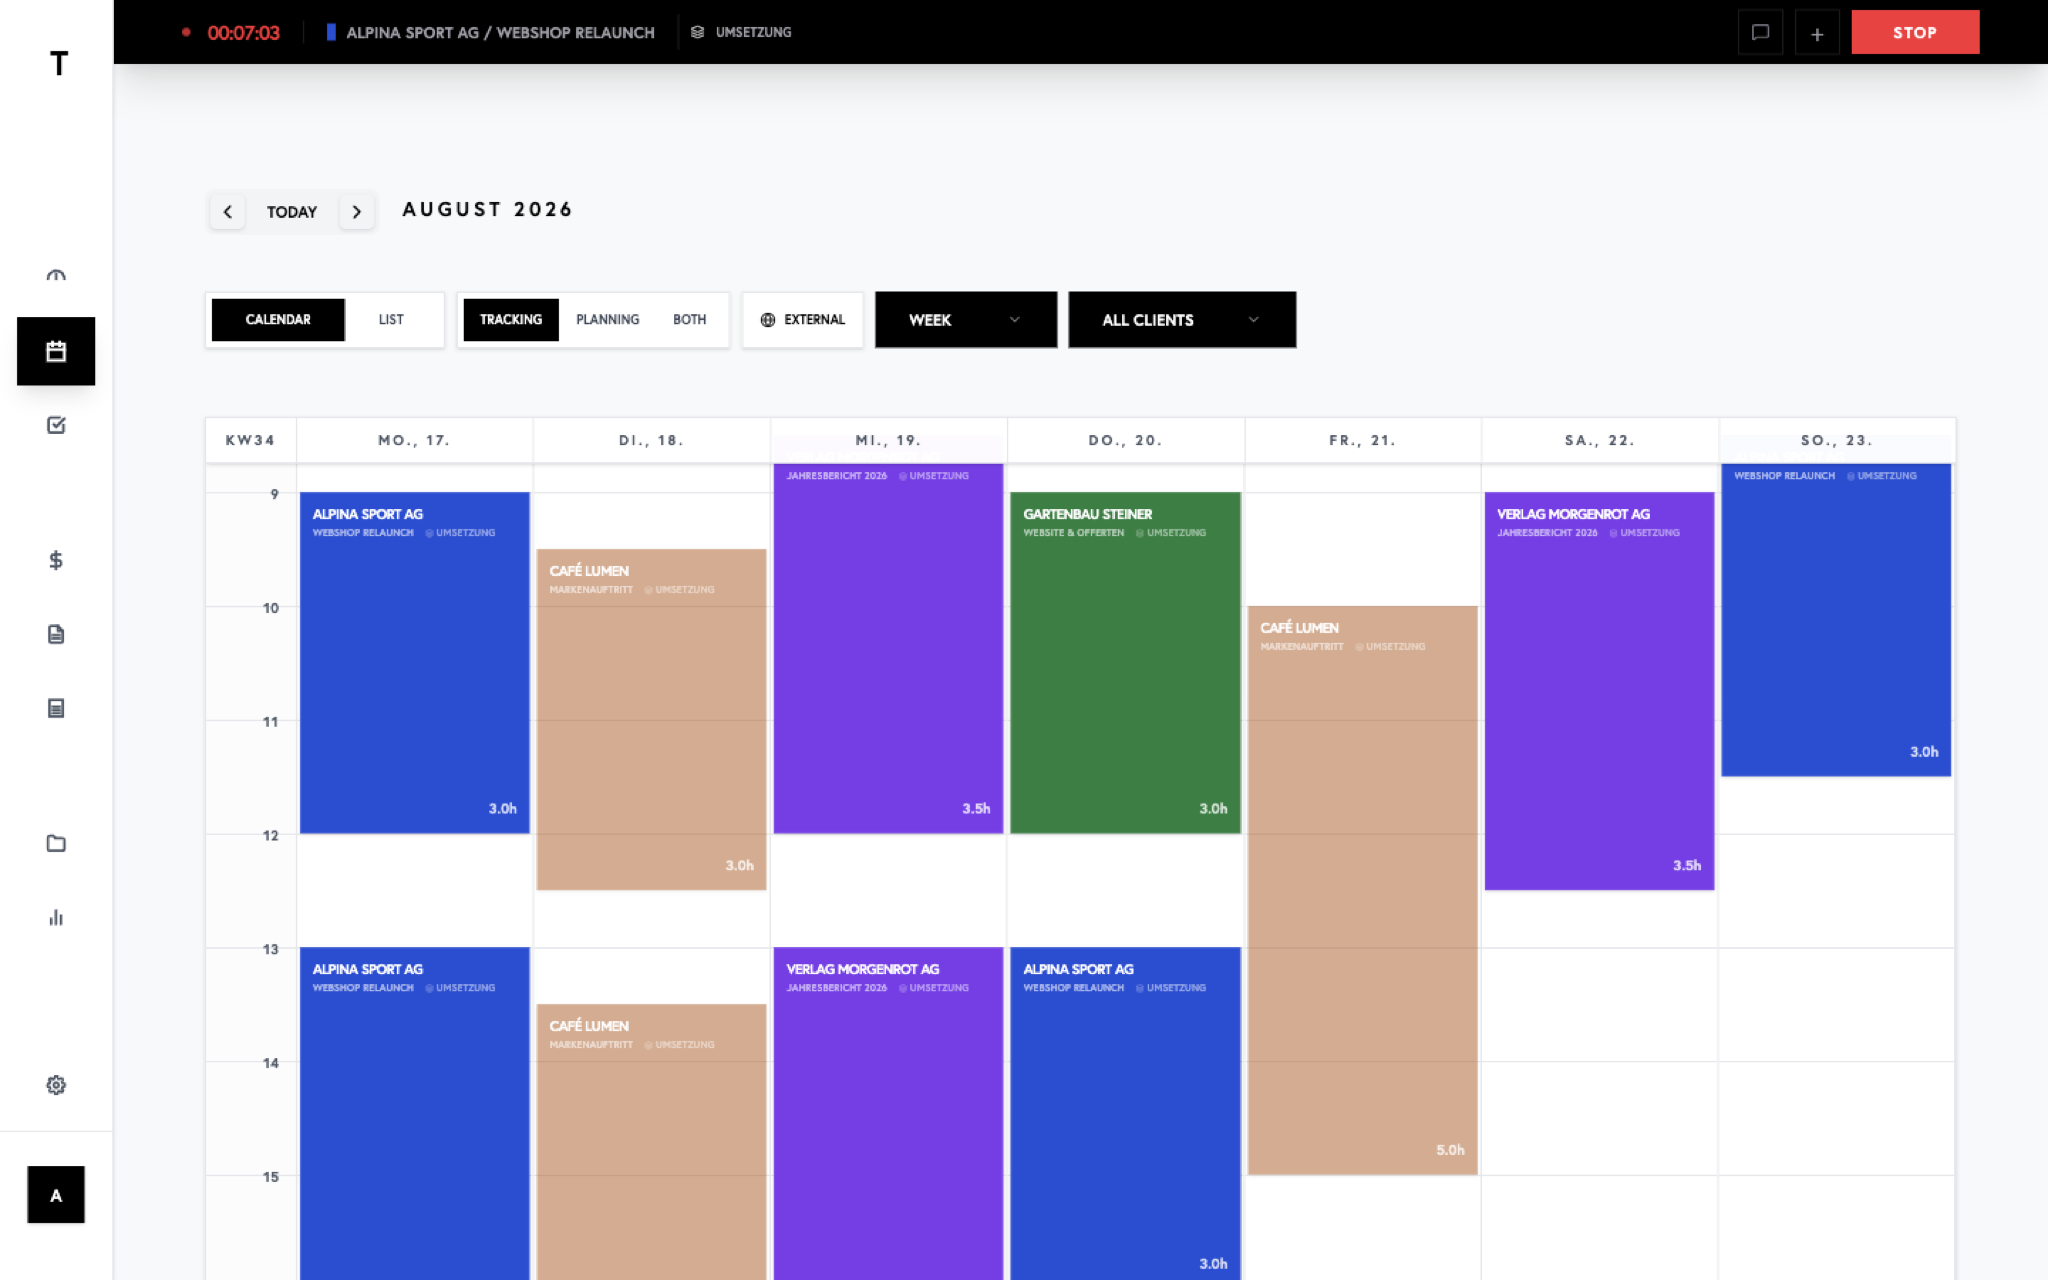Open Monday morning Alpina Sport AG entry

tap(415, 662)
